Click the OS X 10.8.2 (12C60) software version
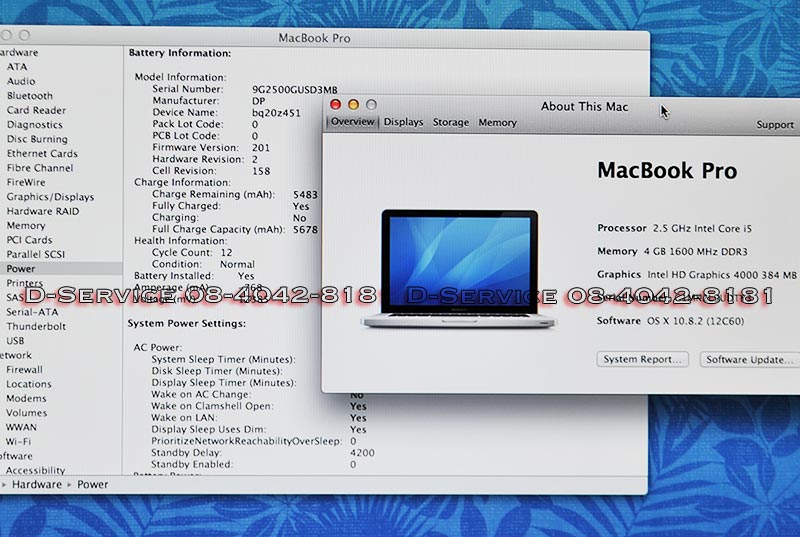The width and height of the screenshot is (800, 537). tap(695, 321)
